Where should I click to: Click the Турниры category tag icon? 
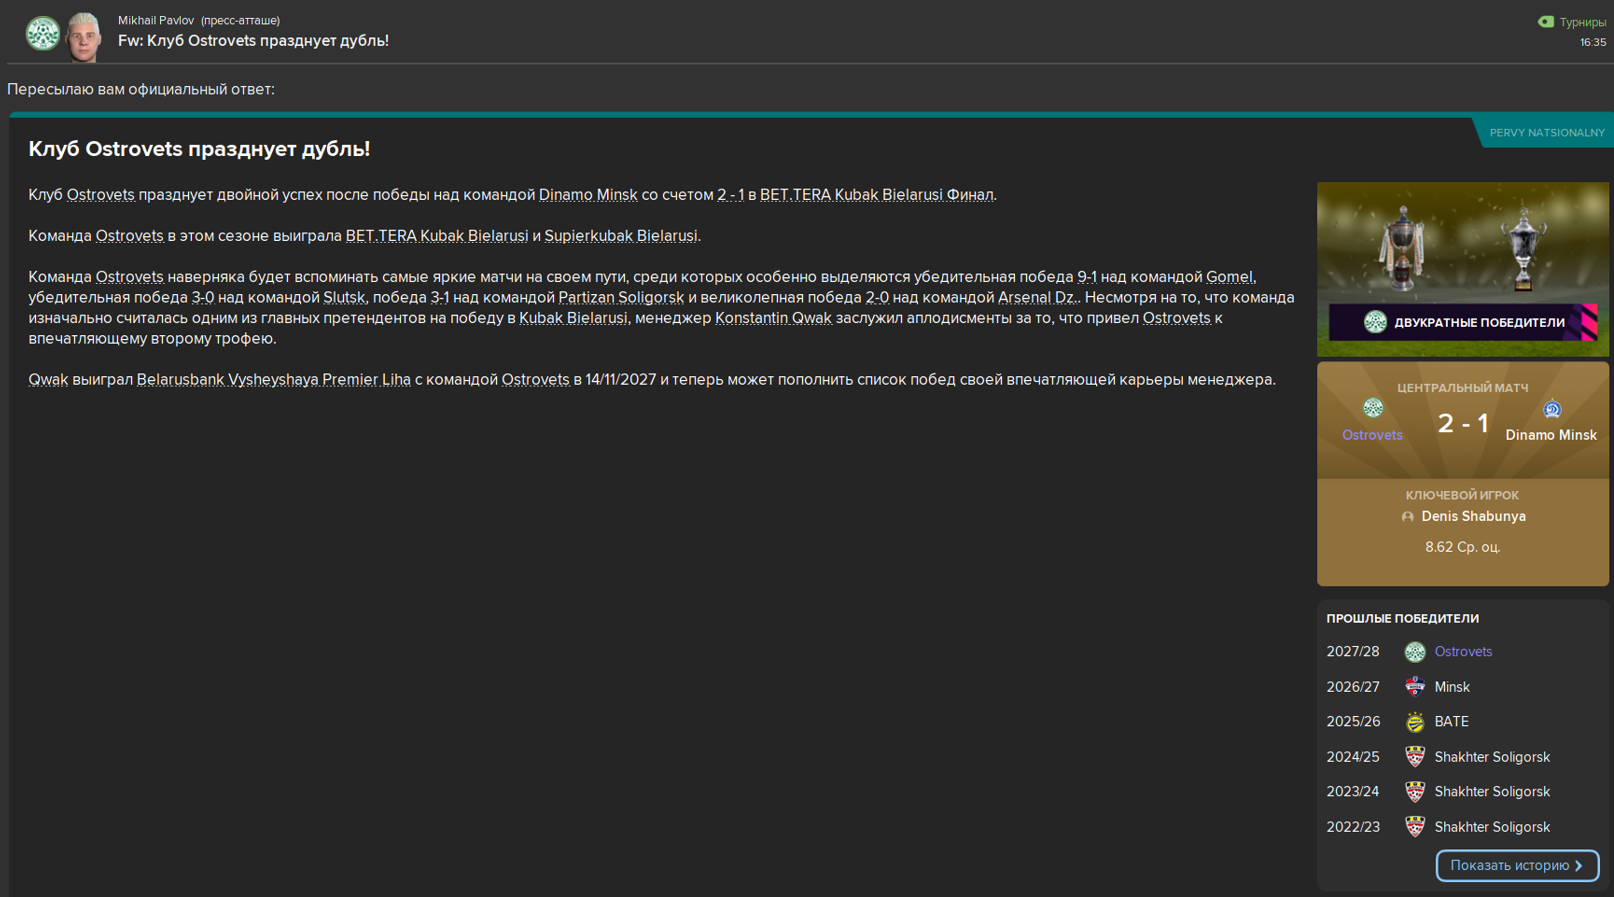point(1545,22)
